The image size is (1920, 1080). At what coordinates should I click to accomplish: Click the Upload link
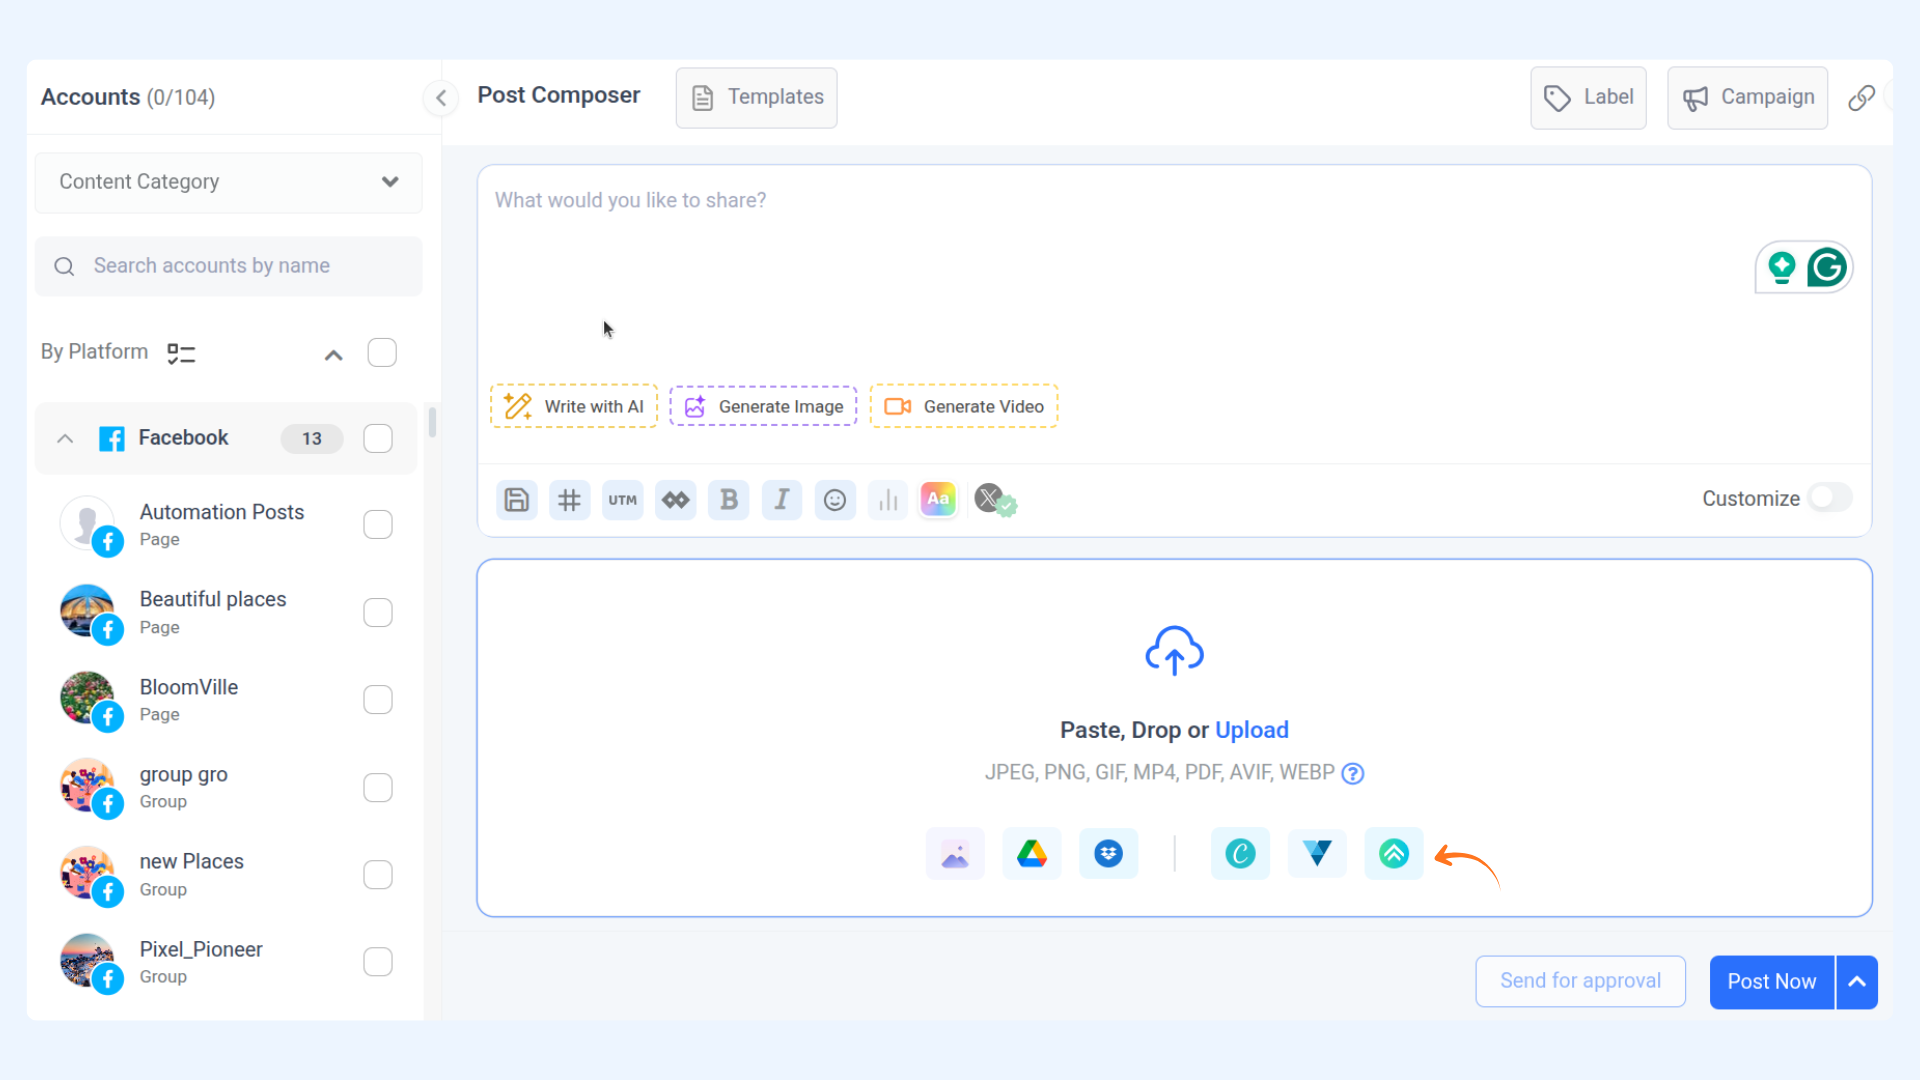coord(1251,730)
